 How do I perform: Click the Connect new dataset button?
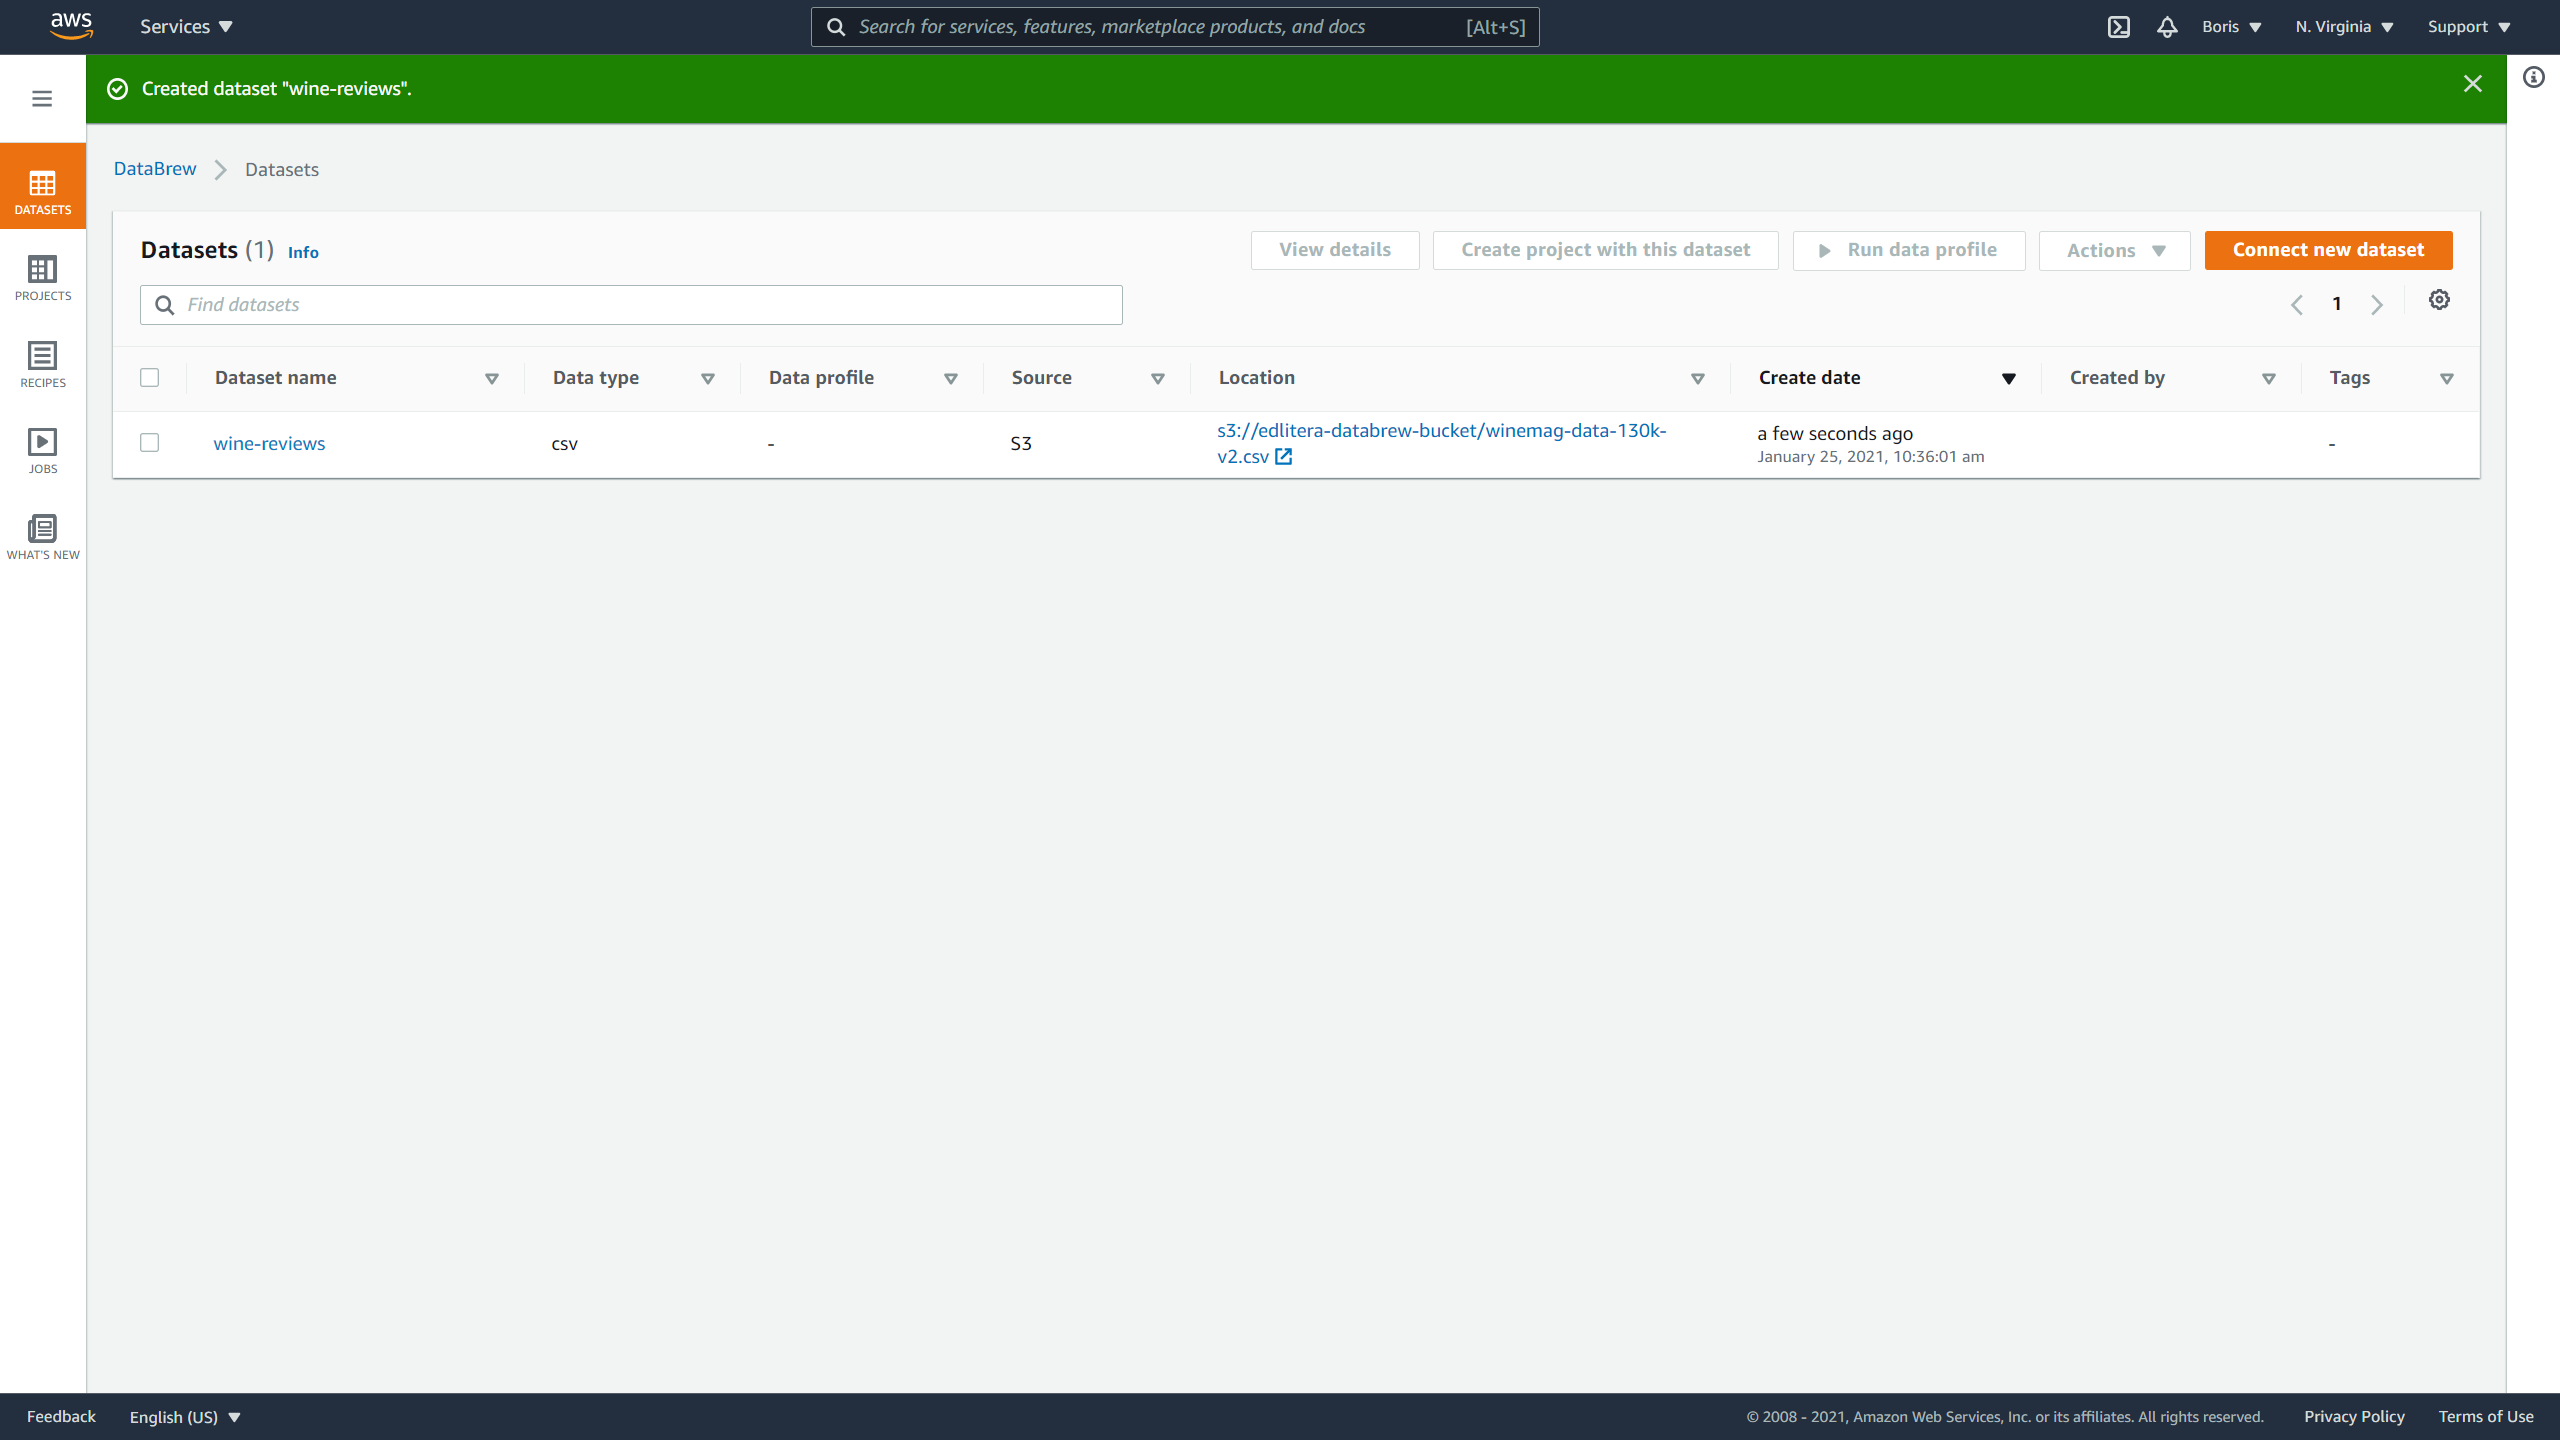pos(2328,250)
